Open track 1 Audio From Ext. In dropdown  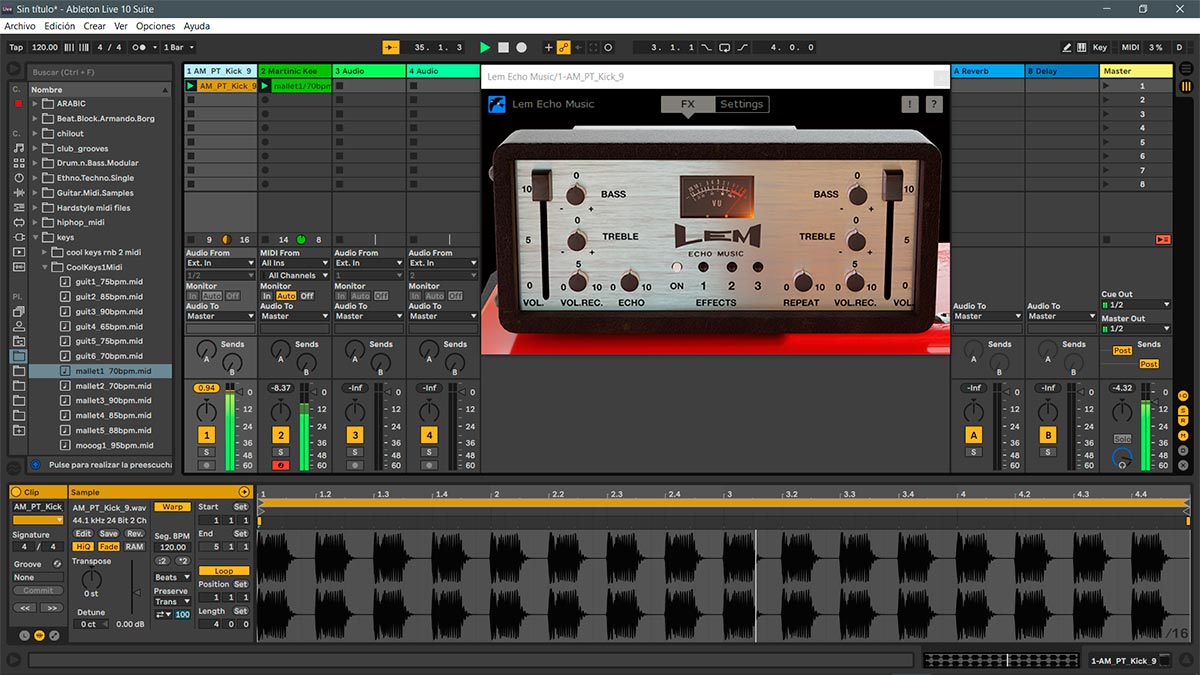[220, 263]
